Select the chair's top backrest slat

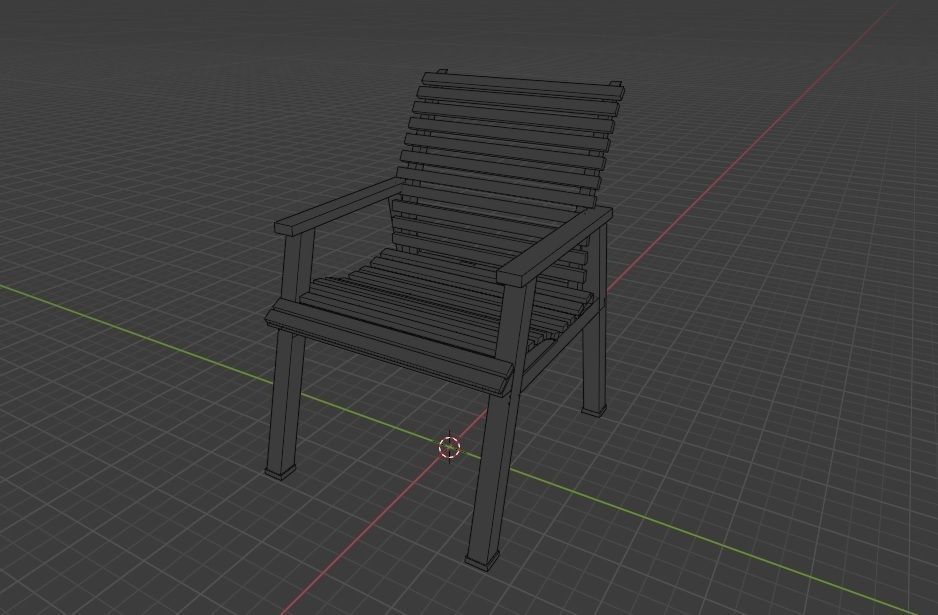click(523, 87)
